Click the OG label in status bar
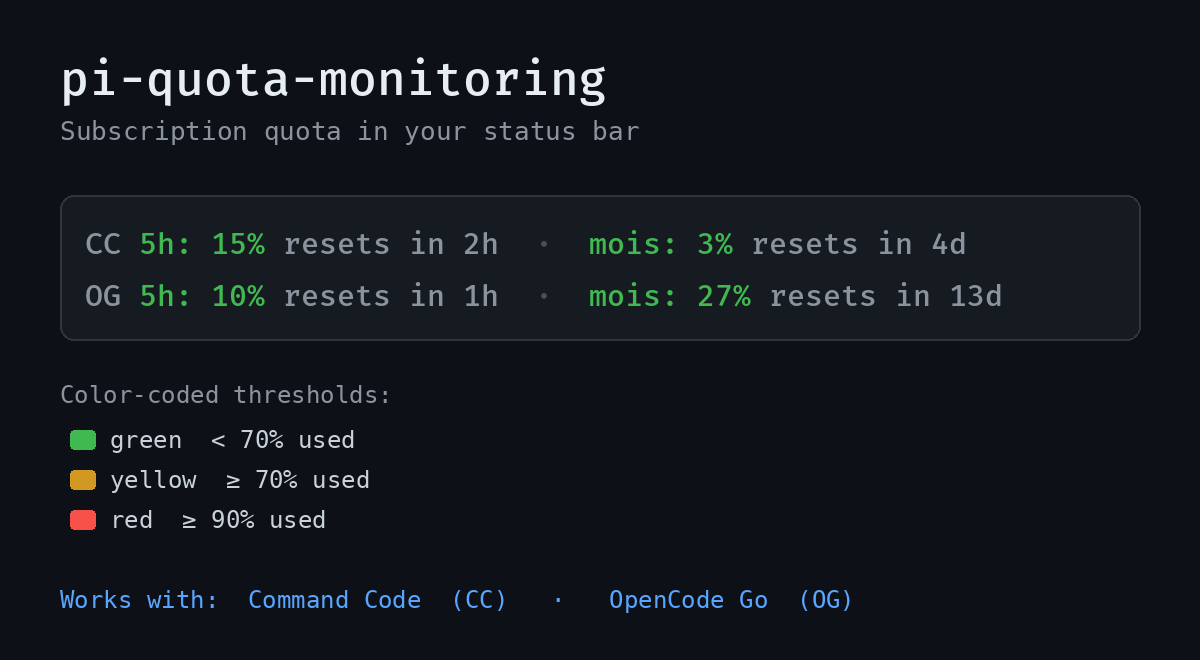The image size is (1200, 660). click(103, 297)
